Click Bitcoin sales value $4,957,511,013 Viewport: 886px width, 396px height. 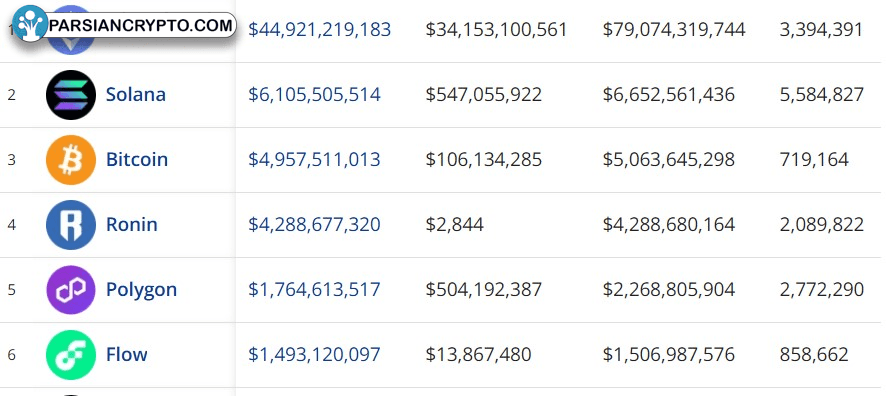coord(314,159)
